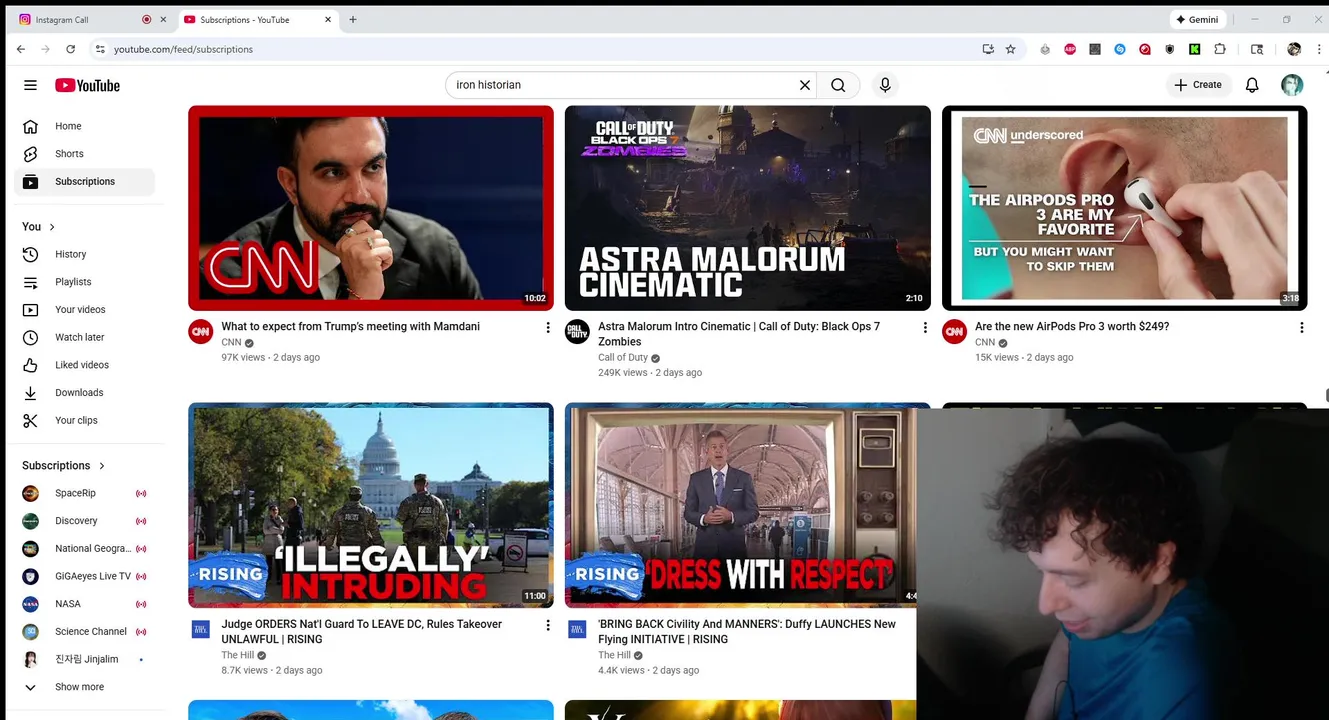This screenshot has width=1329, height=720.
Task: Reload the page
Action: (x=71, y=49)
